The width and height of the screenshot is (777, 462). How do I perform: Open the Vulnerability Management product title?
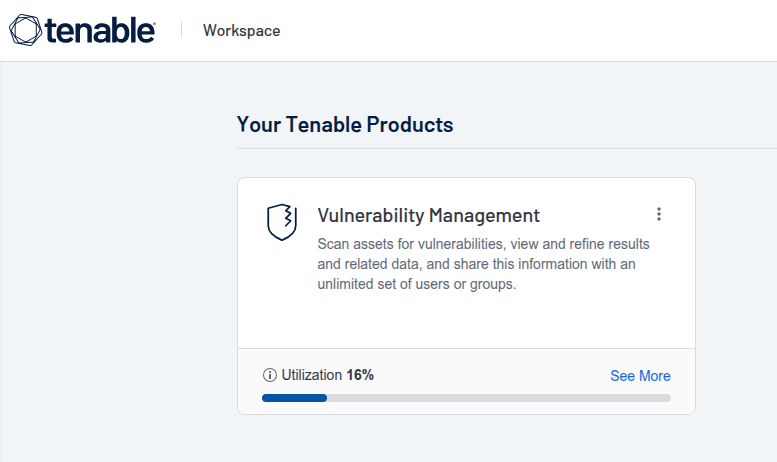point(428,215)
